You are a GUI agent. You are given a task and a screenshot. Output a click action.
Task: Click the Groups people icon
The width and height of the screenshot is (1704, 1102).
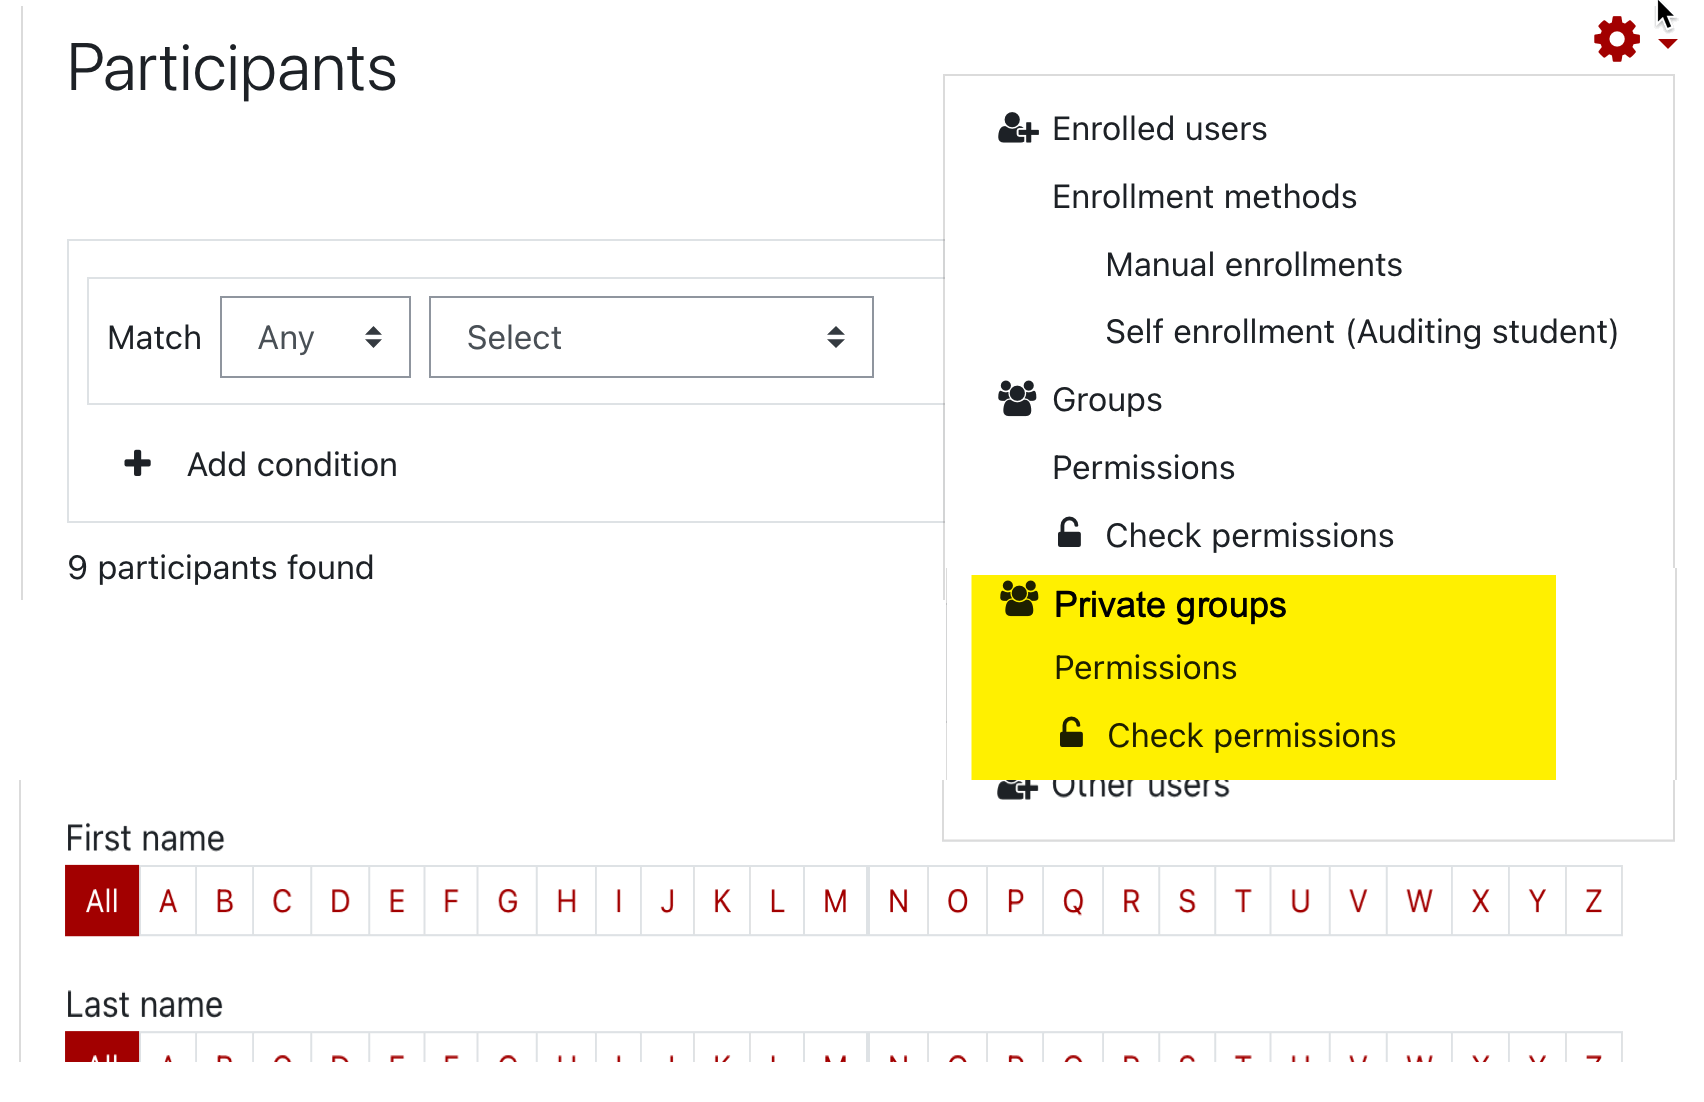(x=1017, y=399)
